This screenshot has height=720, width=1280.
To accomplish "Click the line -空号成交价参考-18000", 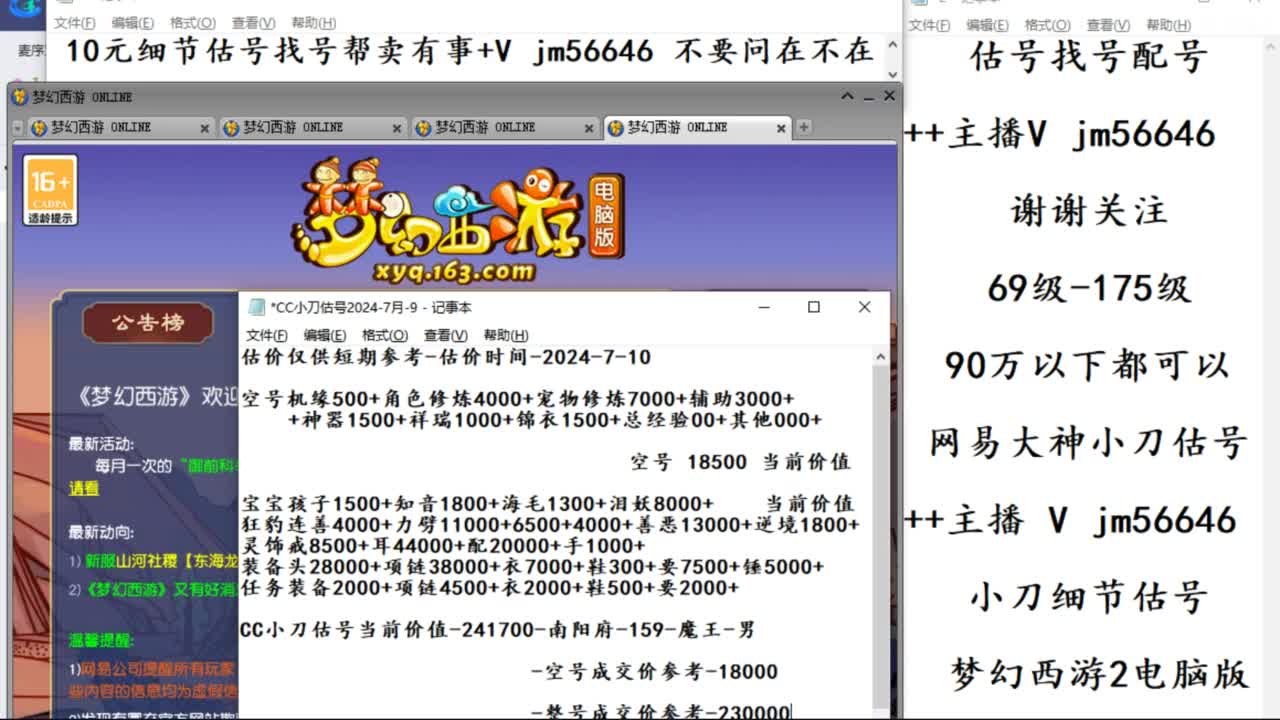I will [x=654, y=672].
